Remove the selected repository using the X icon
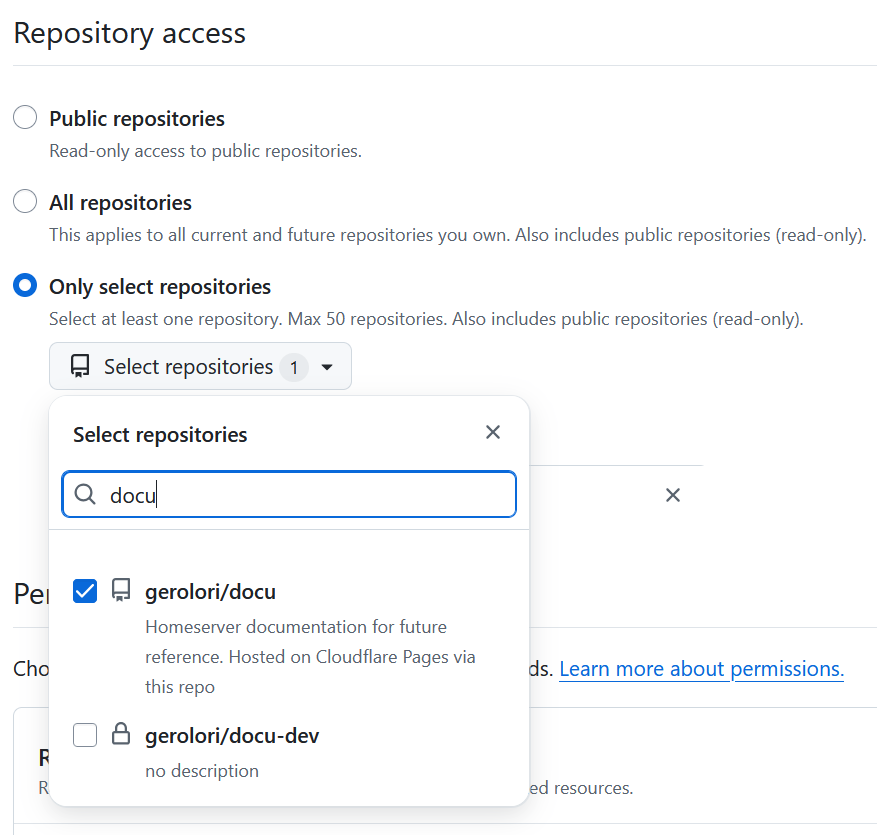The image size is (877, 835). (x=672, y=494)
